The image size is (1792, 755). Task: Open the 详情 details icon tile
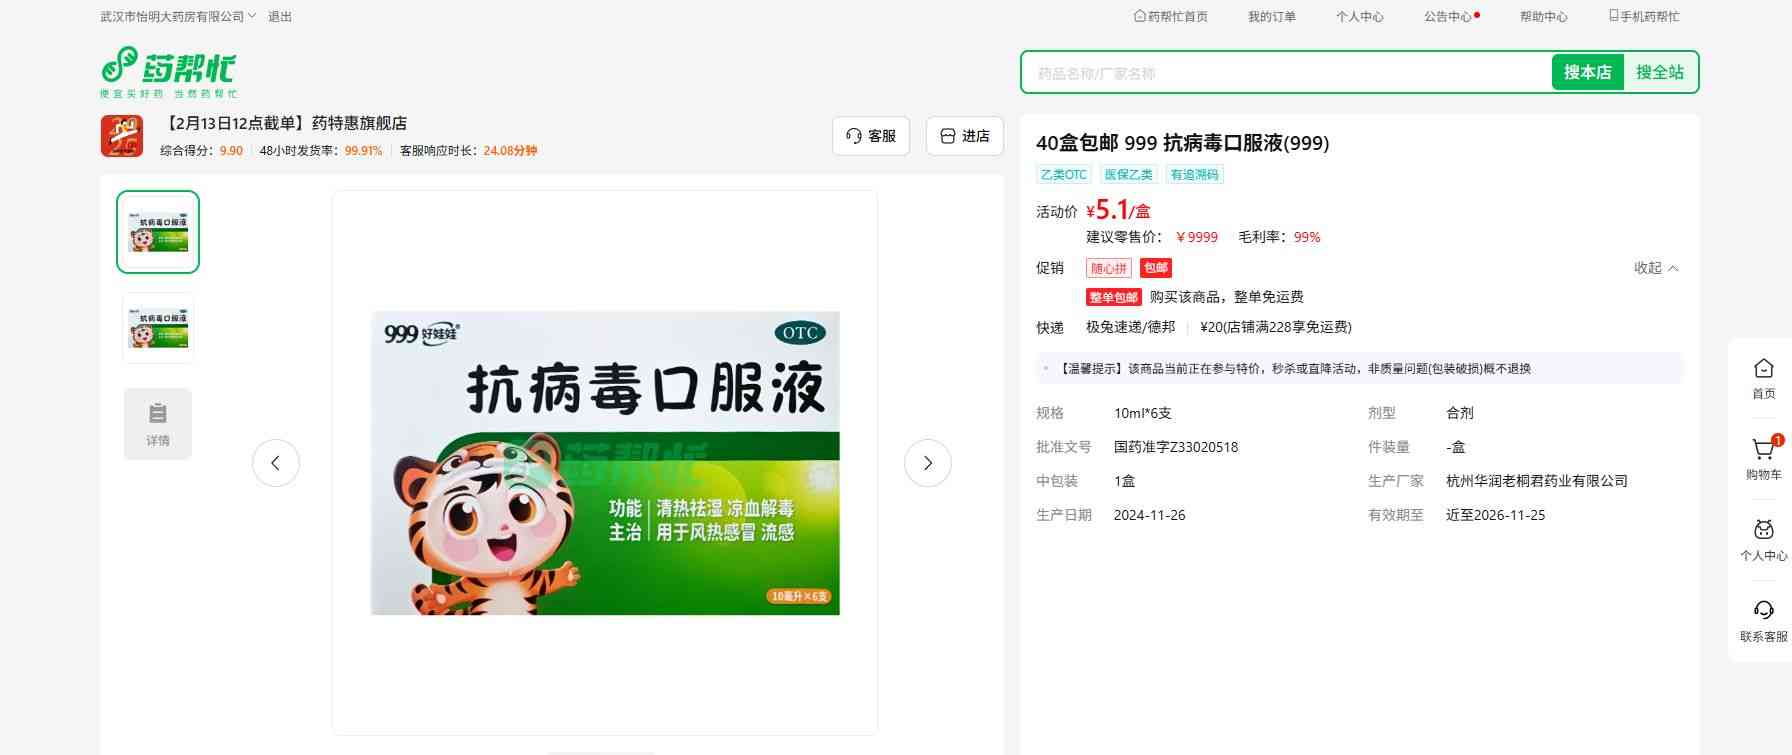[158, 424]
